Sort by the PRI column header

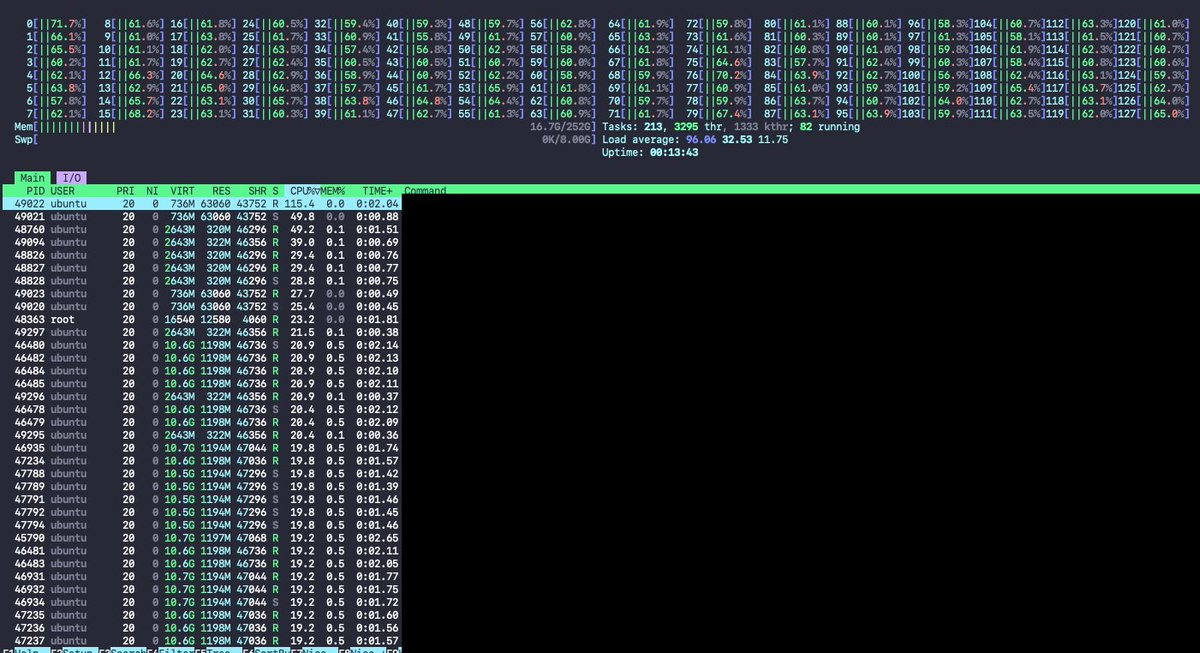click(125, 190)
